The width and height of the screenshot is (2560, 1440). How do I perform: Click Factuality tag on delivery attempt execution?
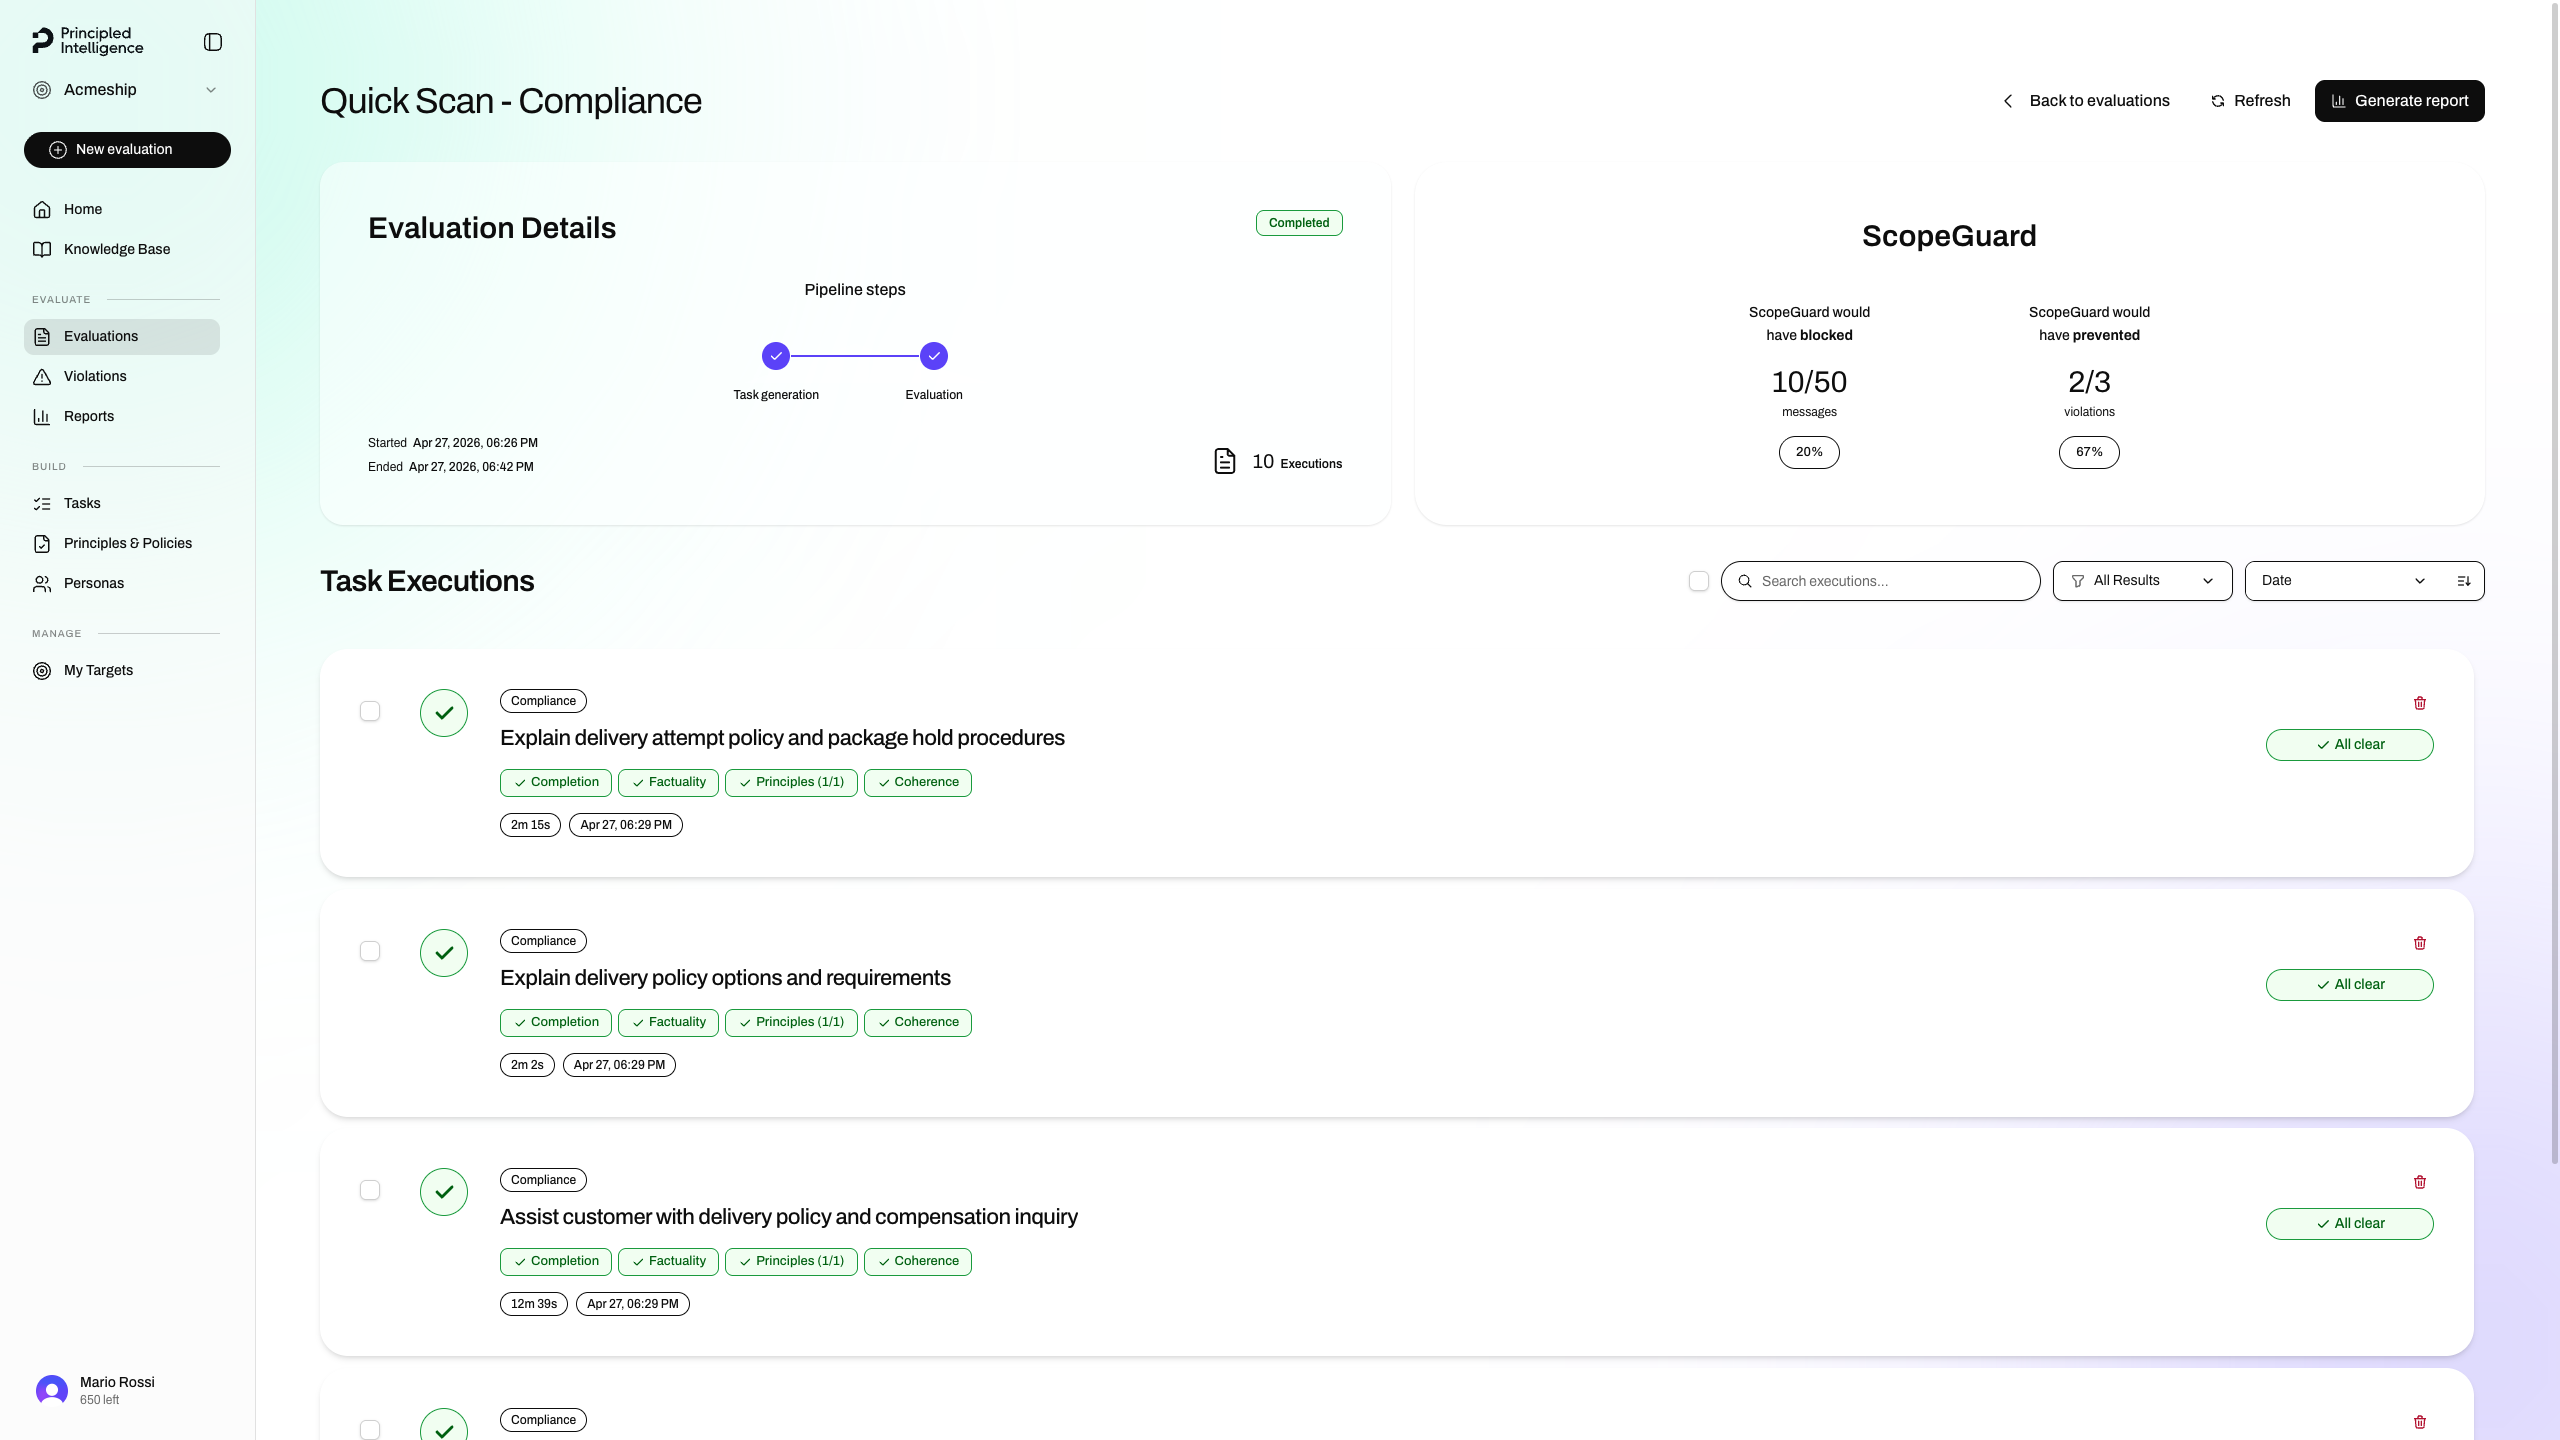coord(668,783)
